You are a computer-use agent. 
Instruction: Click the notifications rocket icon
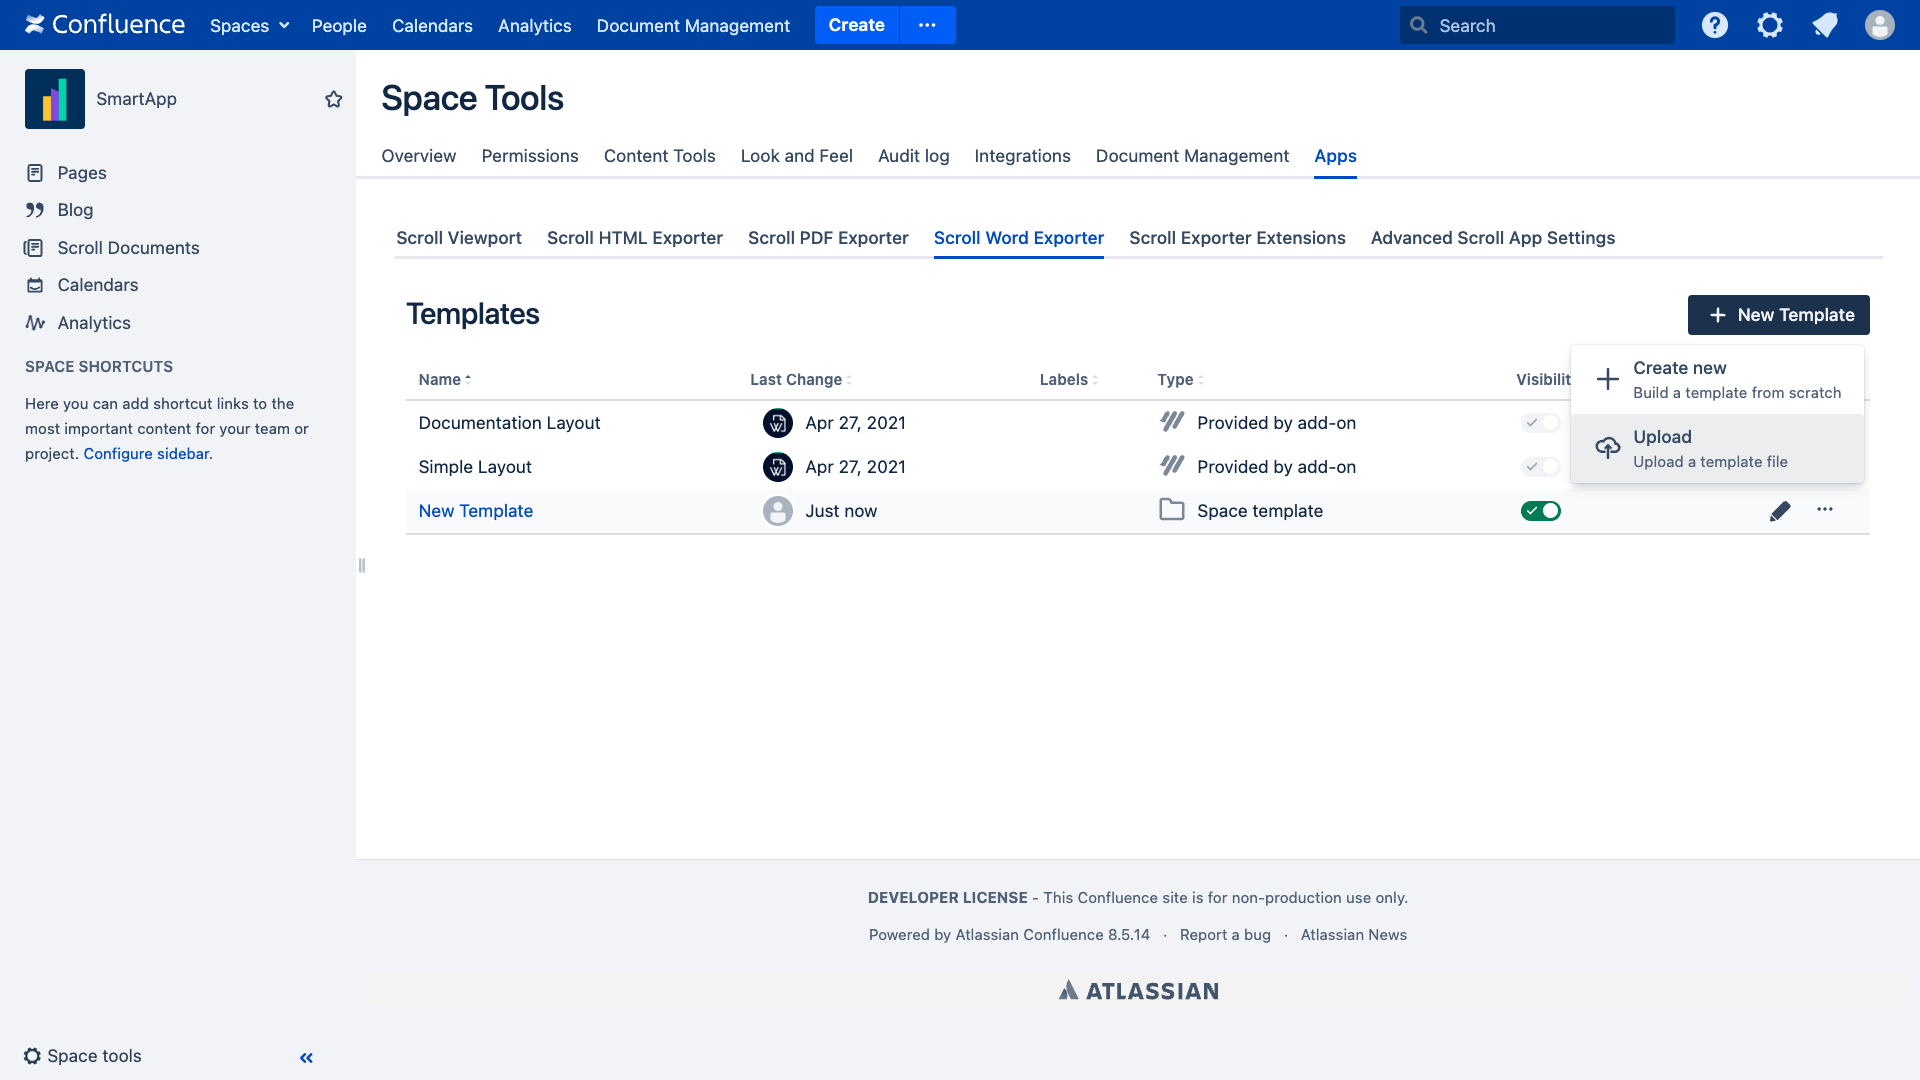[1825, 25]
